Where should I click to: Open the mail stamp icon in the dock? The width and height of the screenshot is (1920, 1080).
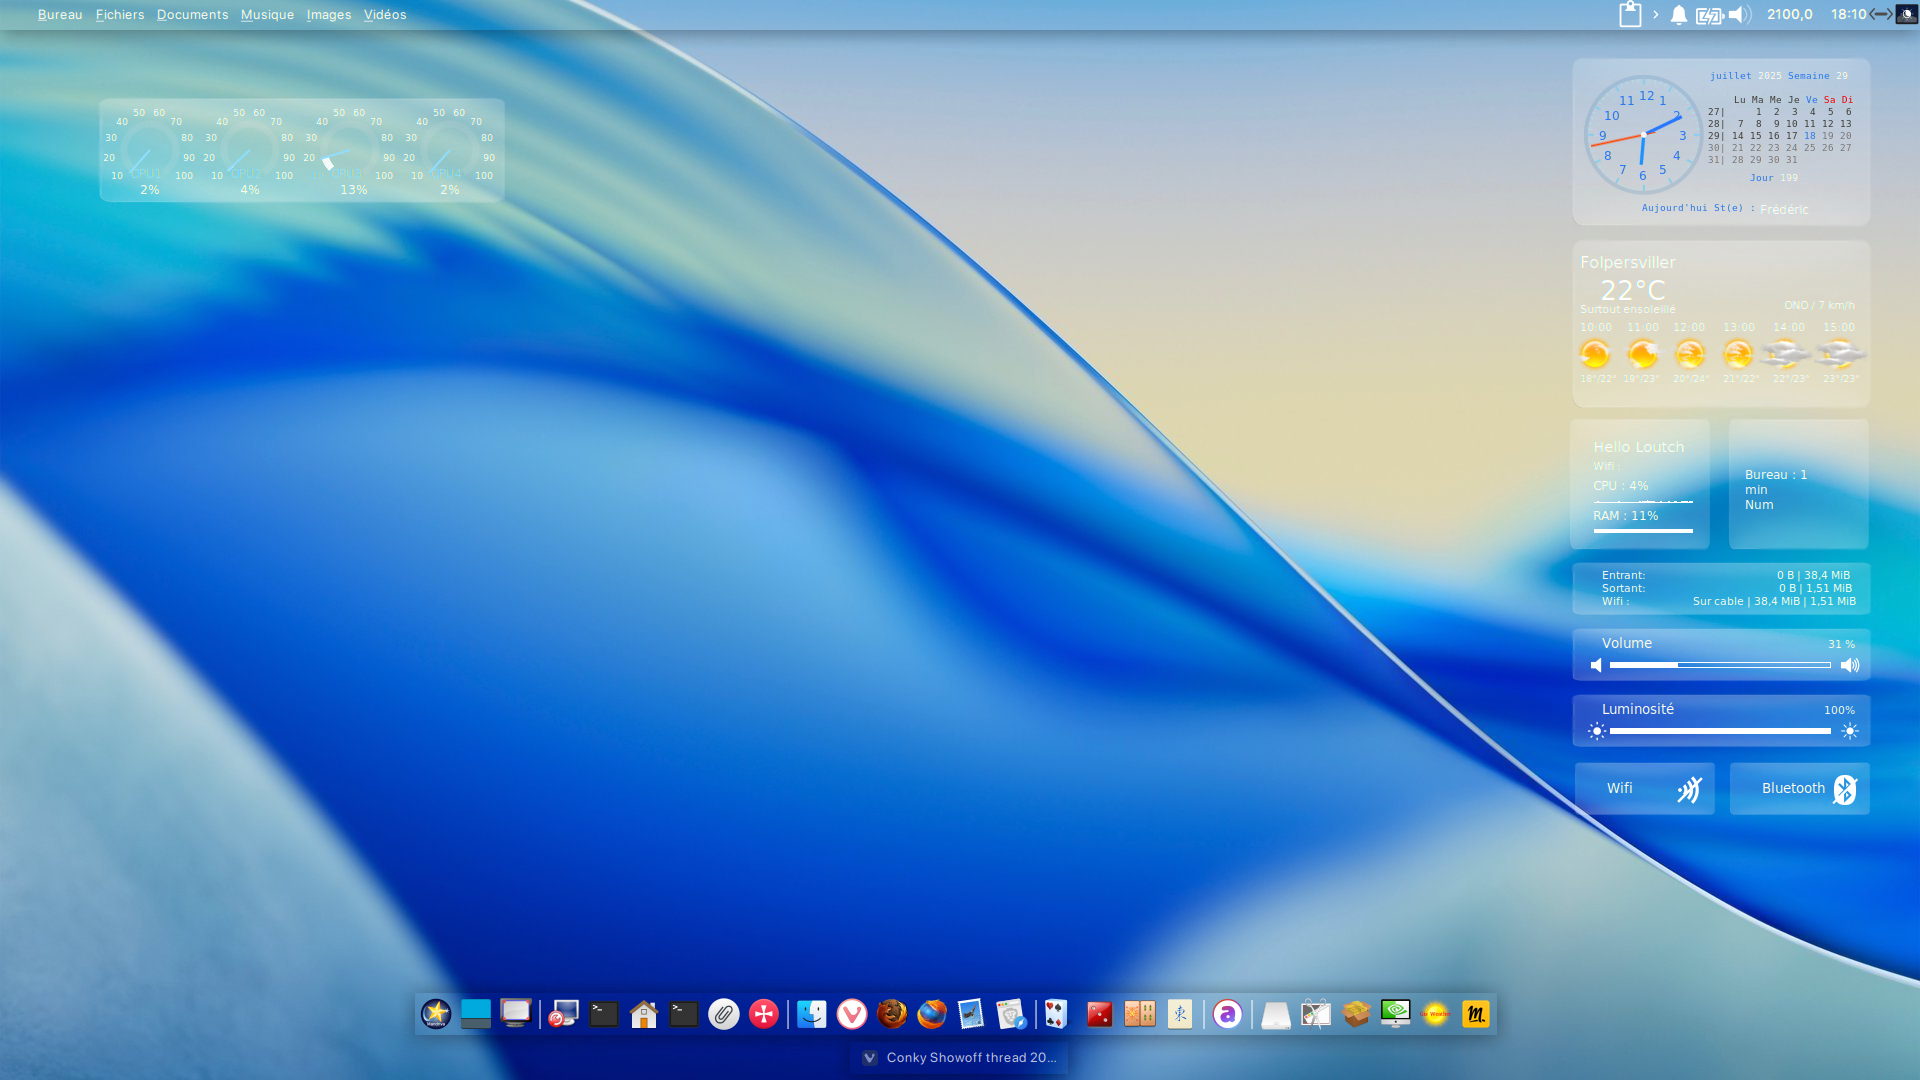click(972, 1014)
